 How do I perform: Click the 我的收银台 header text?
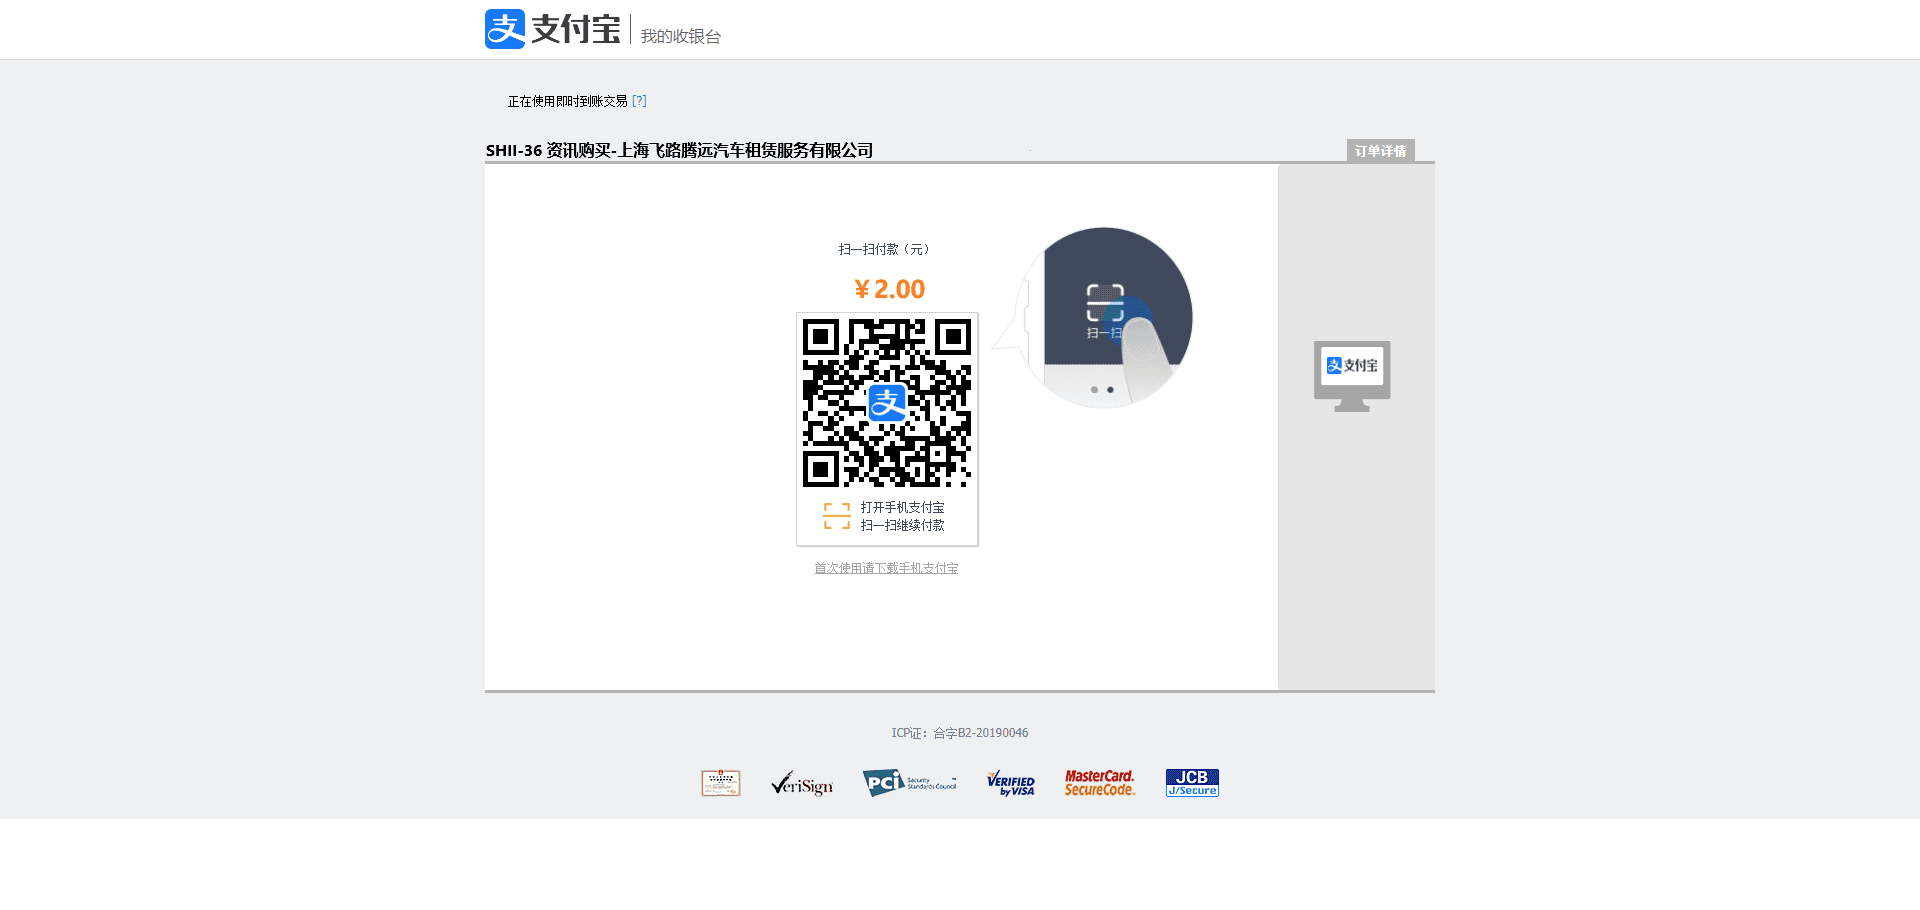681,36
